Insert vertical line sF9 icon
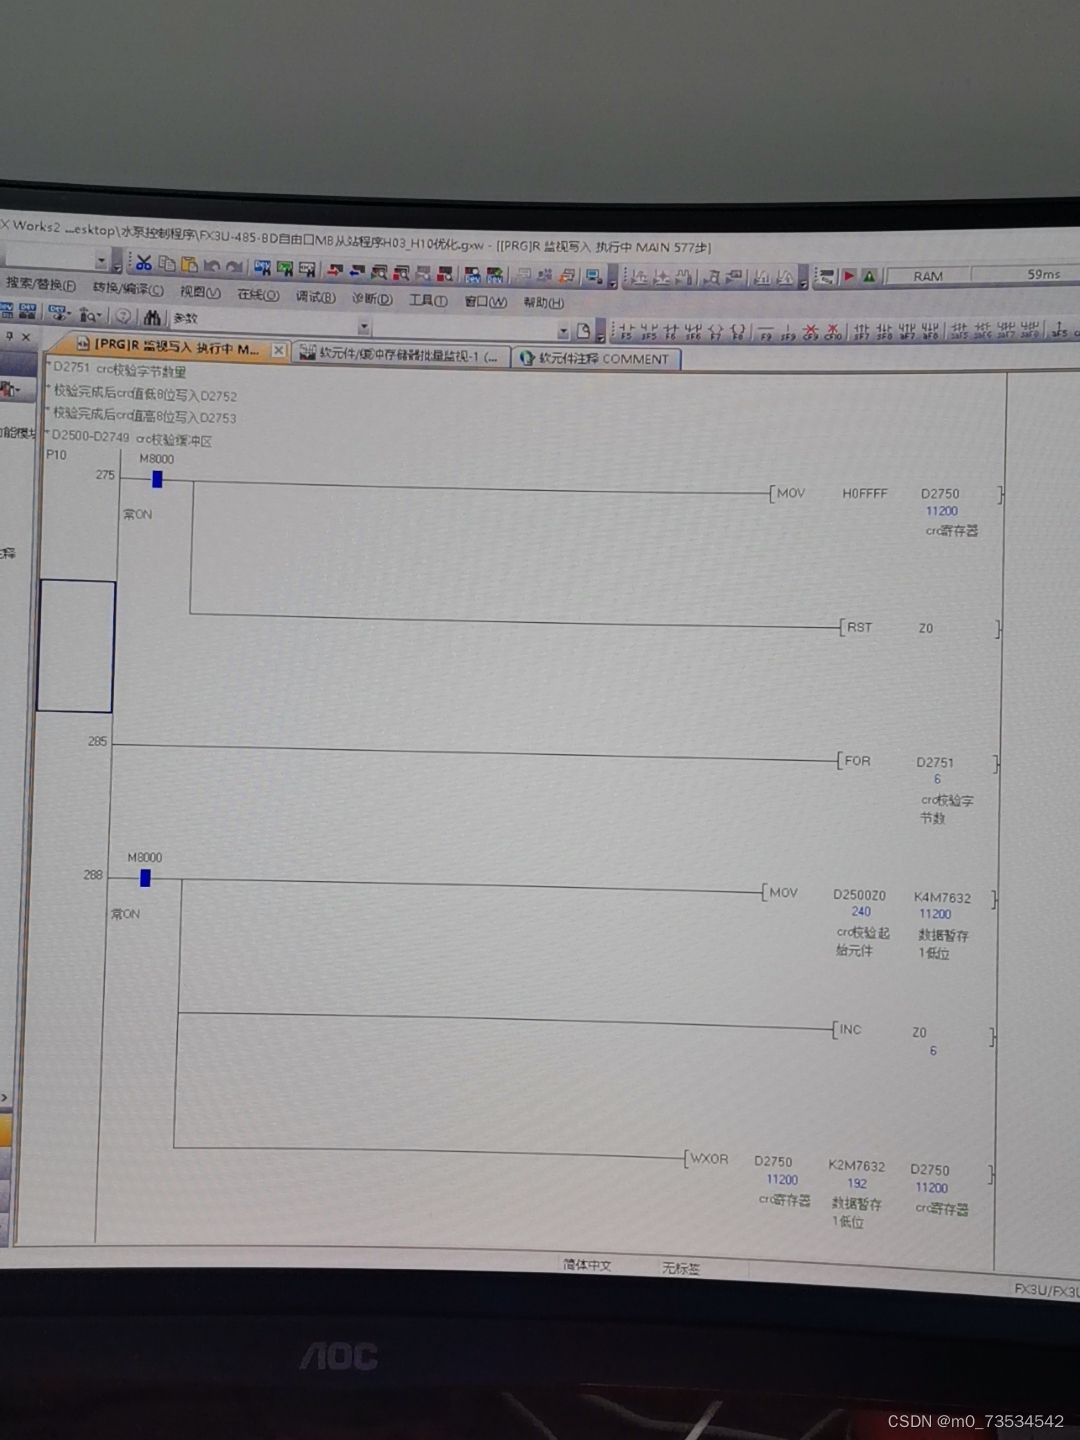Viewport: 1080px width, 1440px height. click(788, 332)
